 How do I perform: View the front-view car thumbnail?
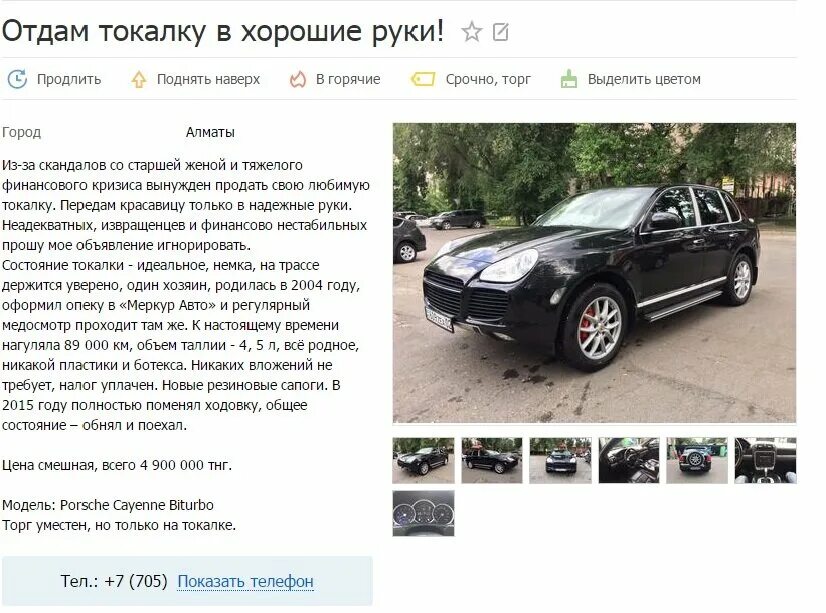[x=560, y=460]
